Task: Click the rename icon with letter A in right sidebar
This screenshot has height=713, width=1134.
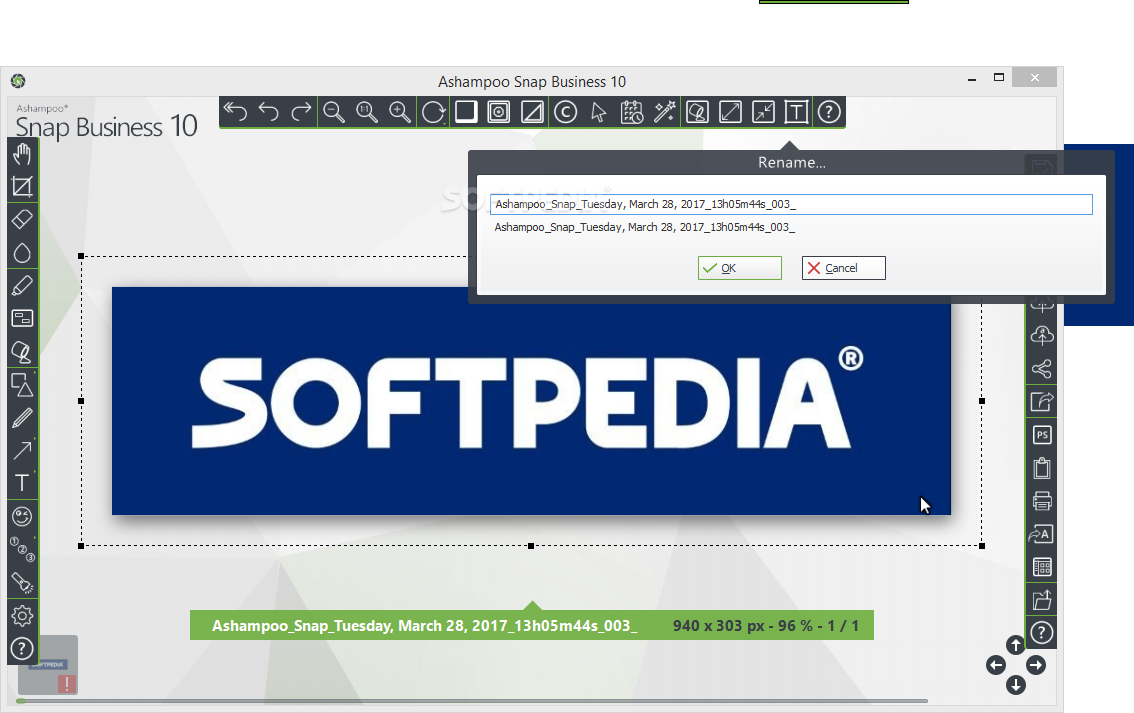Action: coord(1041,534)
